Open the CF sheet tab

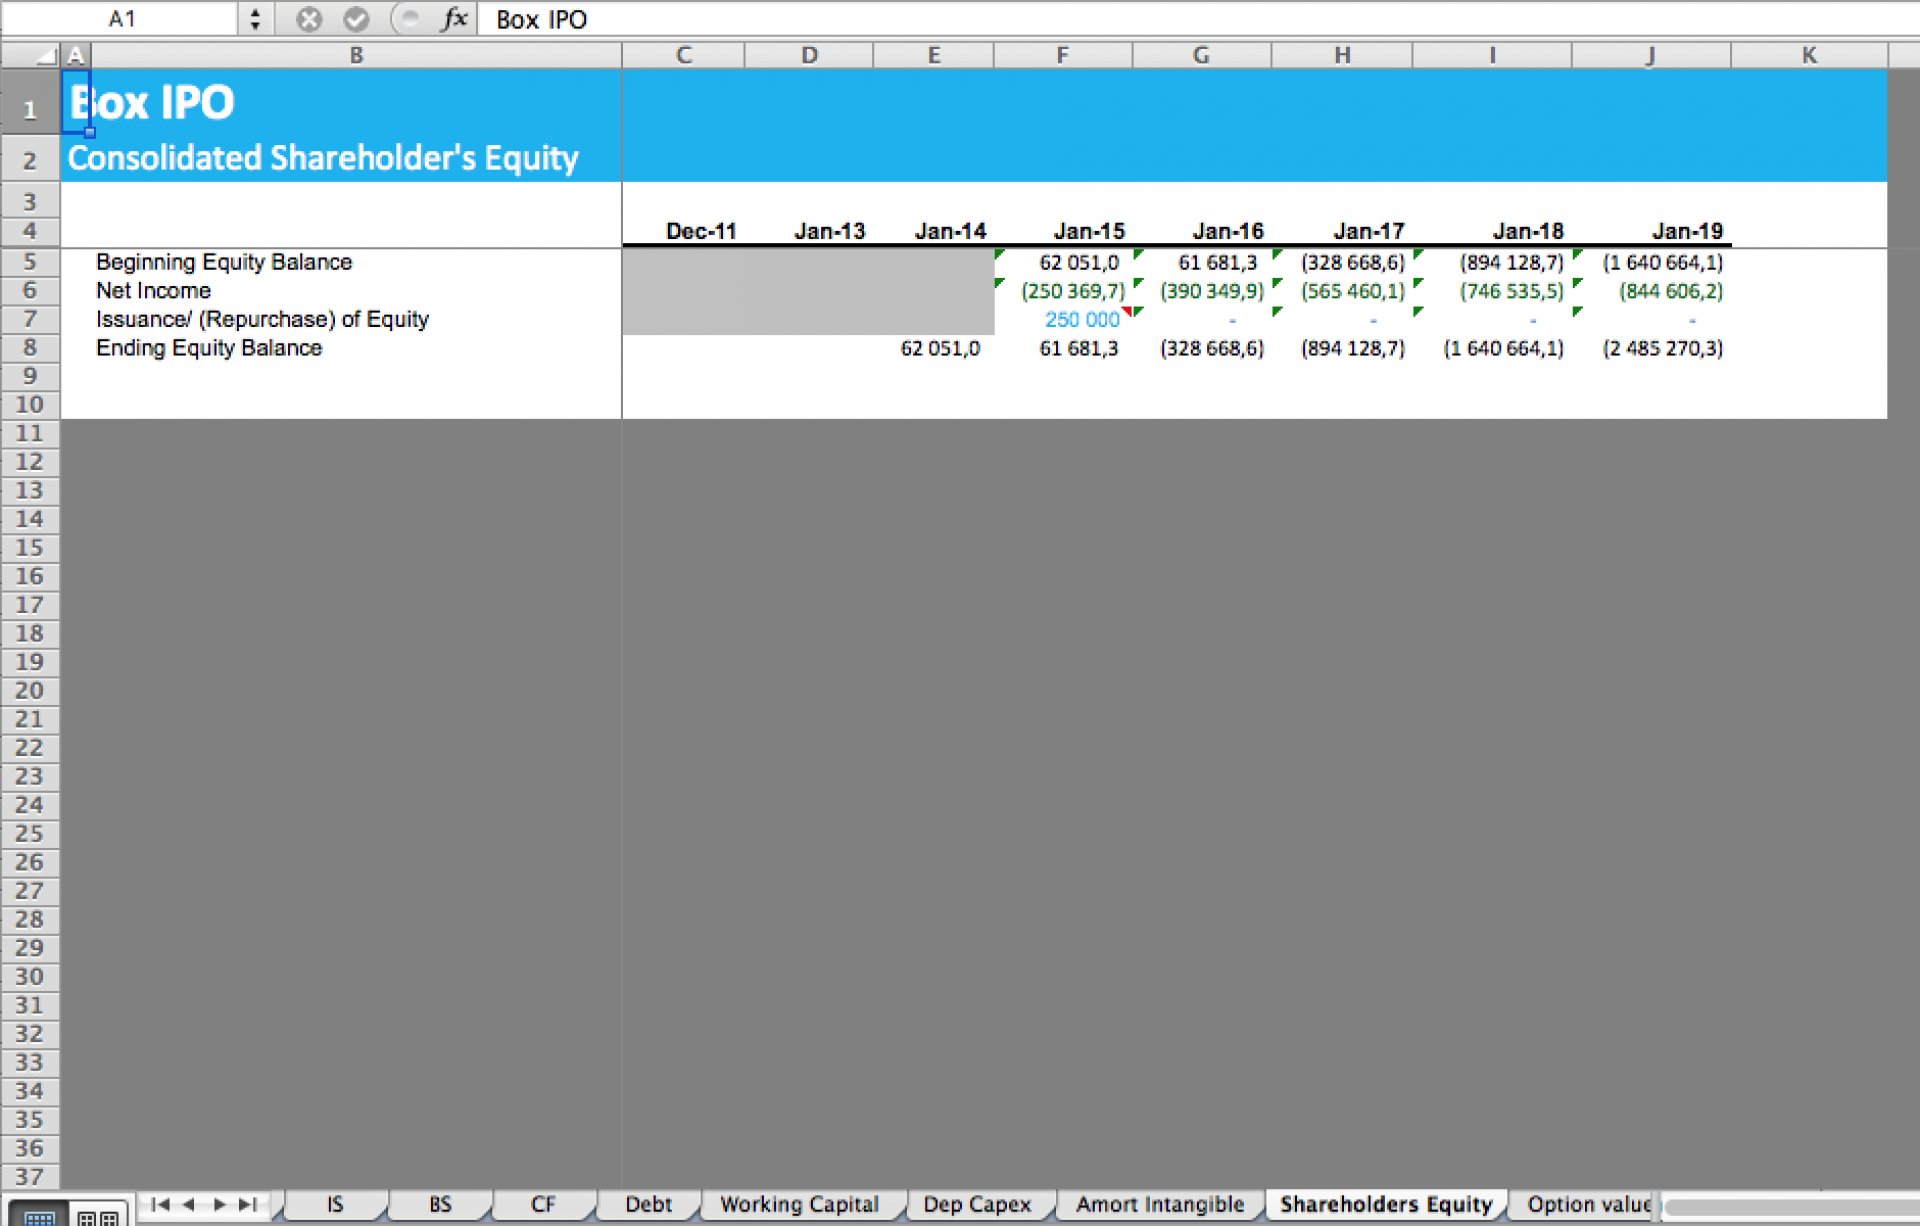click(x=543, y=1204)
